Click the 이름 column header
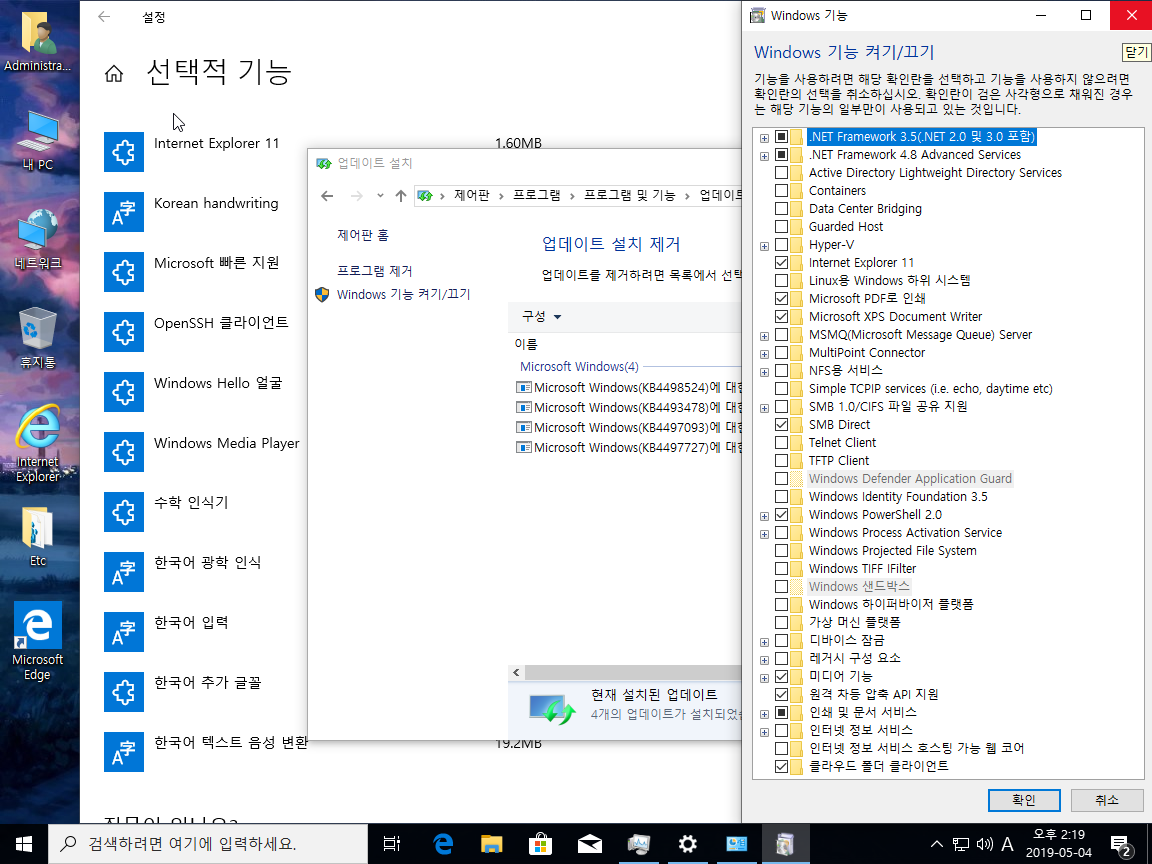Screen dimensions: 1152x864 tap(526, 344)
